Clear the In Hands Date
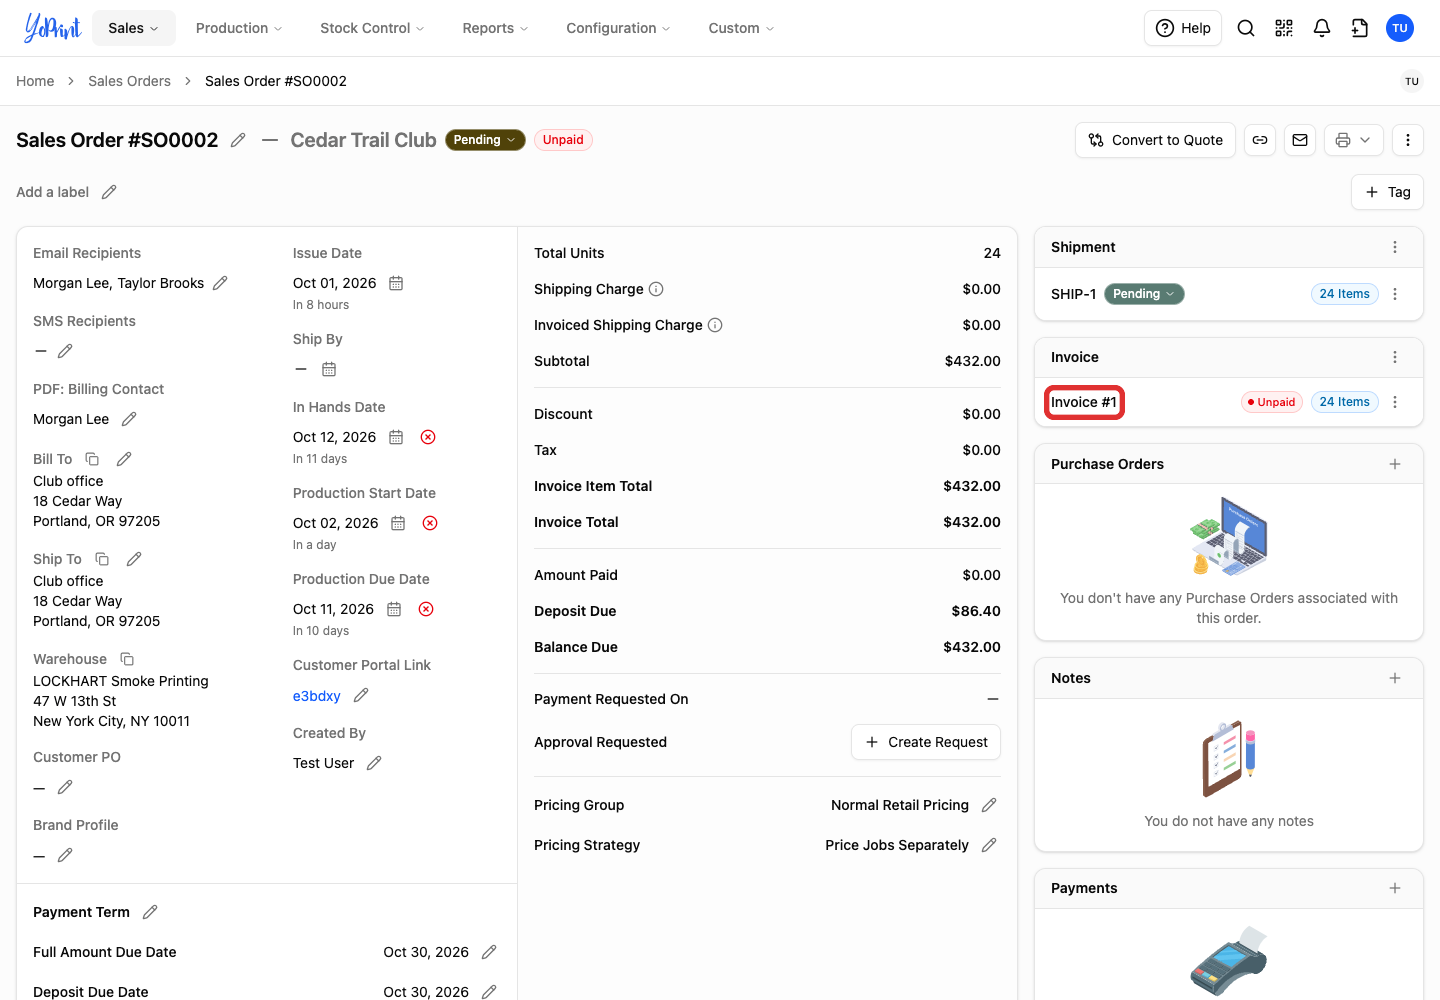The image size is (1440, 1000). [428, 437]
